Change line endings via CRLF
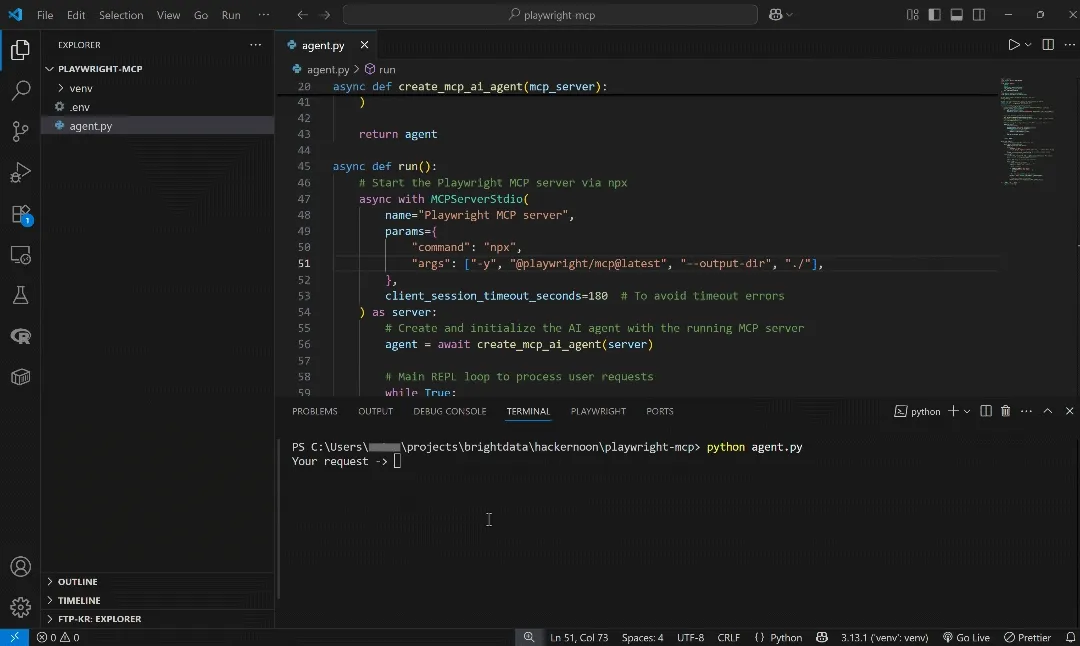Viewport: 1080px width, 646px height. 728,637
